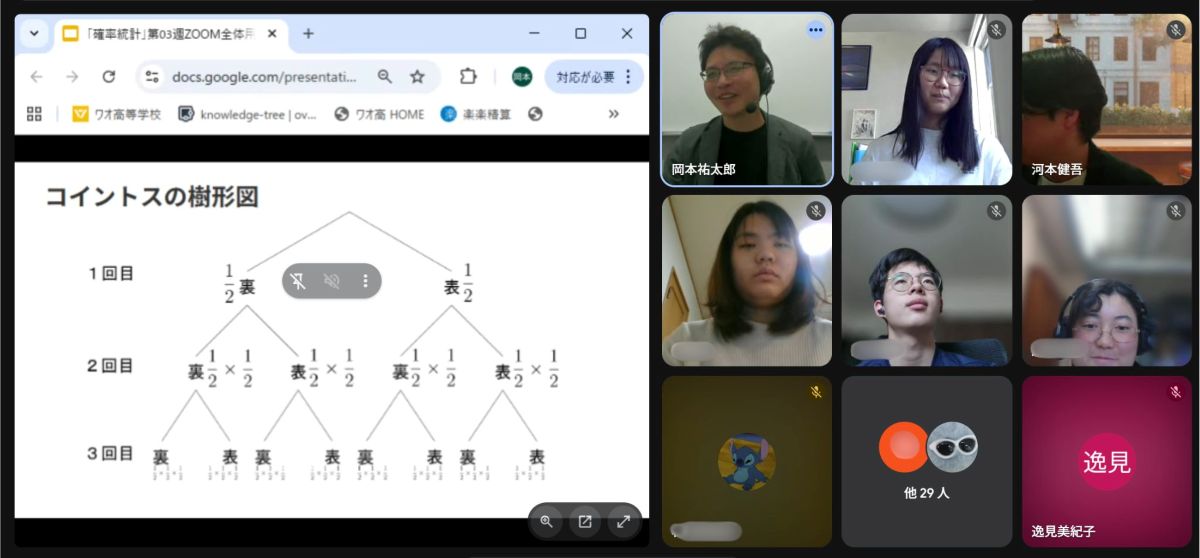The height and width of the screenshot is (558, 1200).
Task: Open shared presentation in a new window
Action: click(585, 521)
